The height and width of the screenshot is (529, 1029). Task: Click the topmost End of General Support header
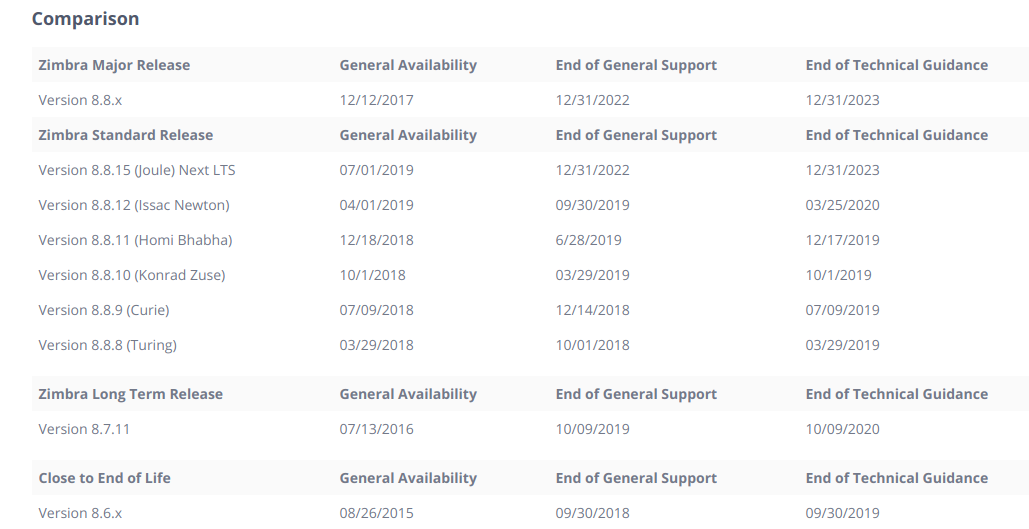pyautogui.click(x=636, y=65)
